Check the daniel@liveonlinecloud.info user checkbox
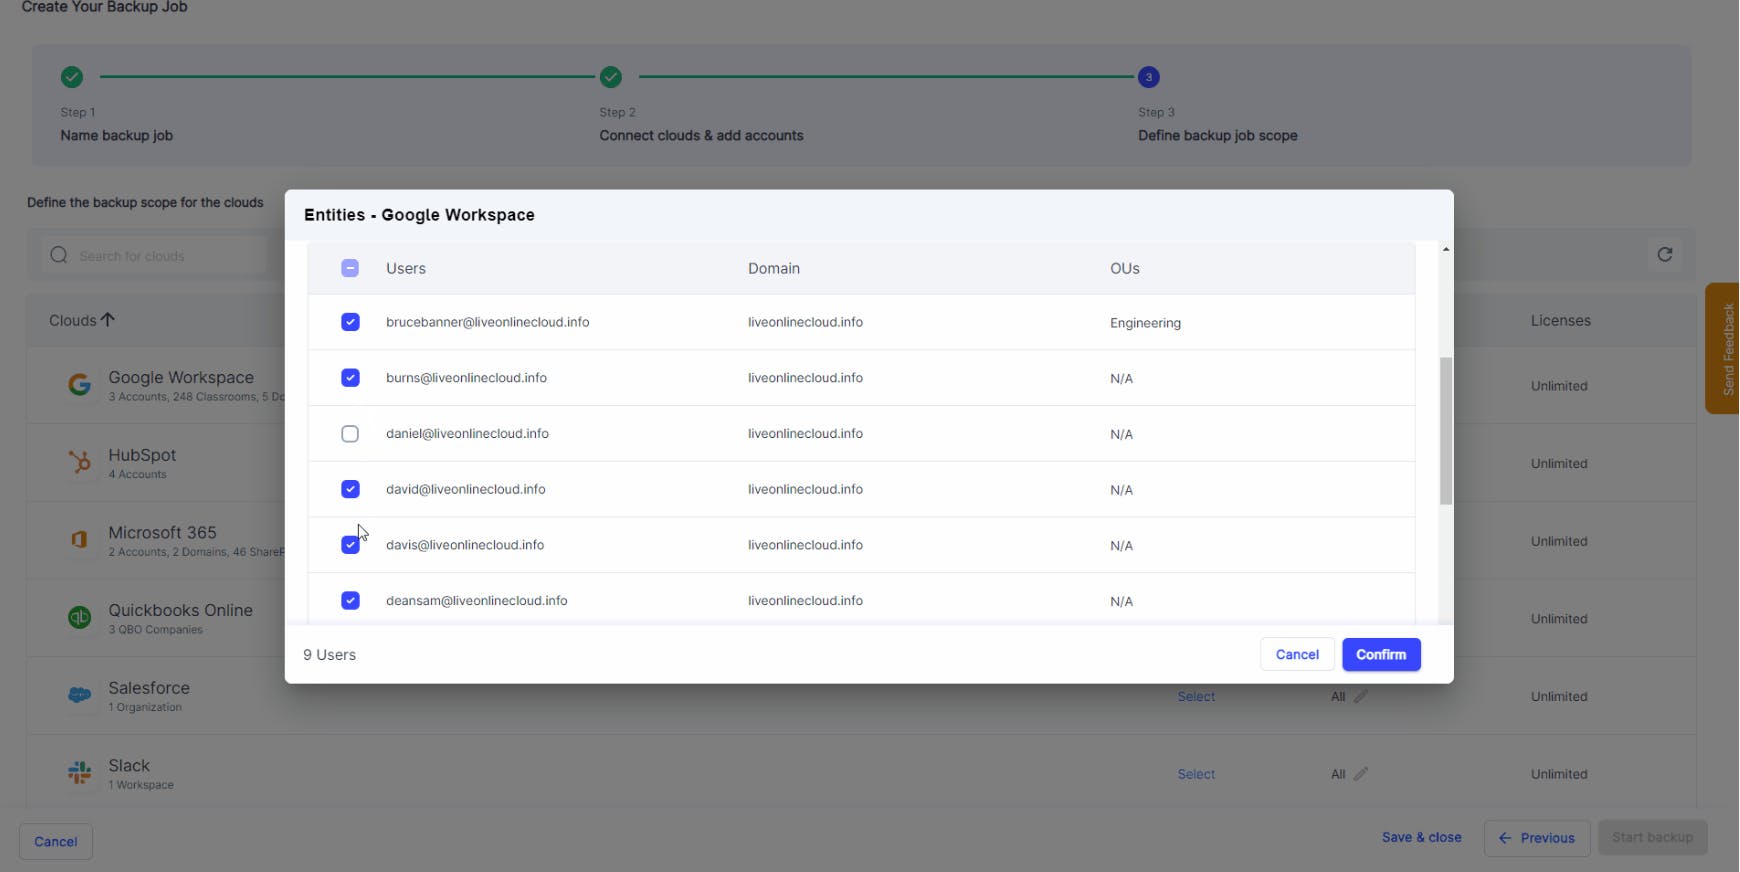Screen dimensions: 1740x872 350,434
